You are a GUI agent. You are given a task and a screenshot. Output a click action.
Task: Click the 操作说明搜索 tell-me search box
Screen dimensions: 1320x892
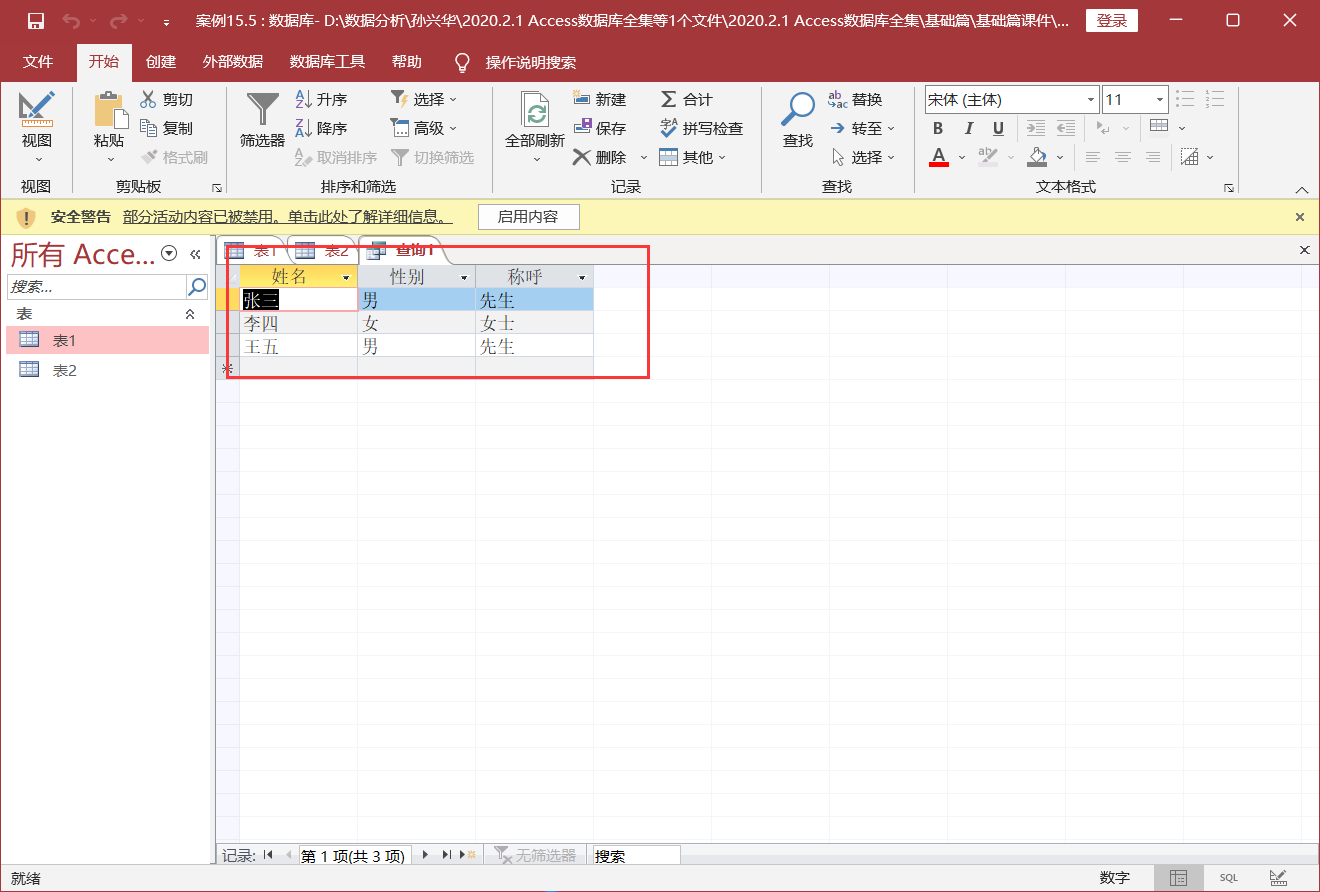pos(531,62)
